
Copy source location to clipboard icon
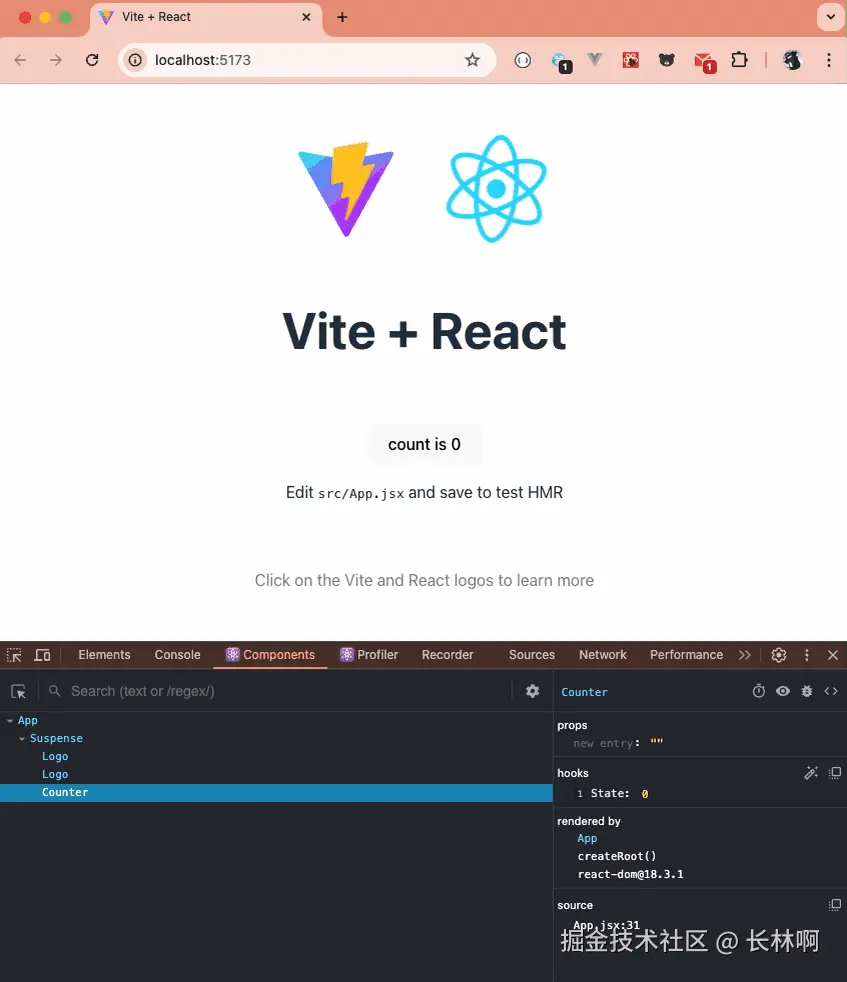pyautogui.click(x=834, y=905)
